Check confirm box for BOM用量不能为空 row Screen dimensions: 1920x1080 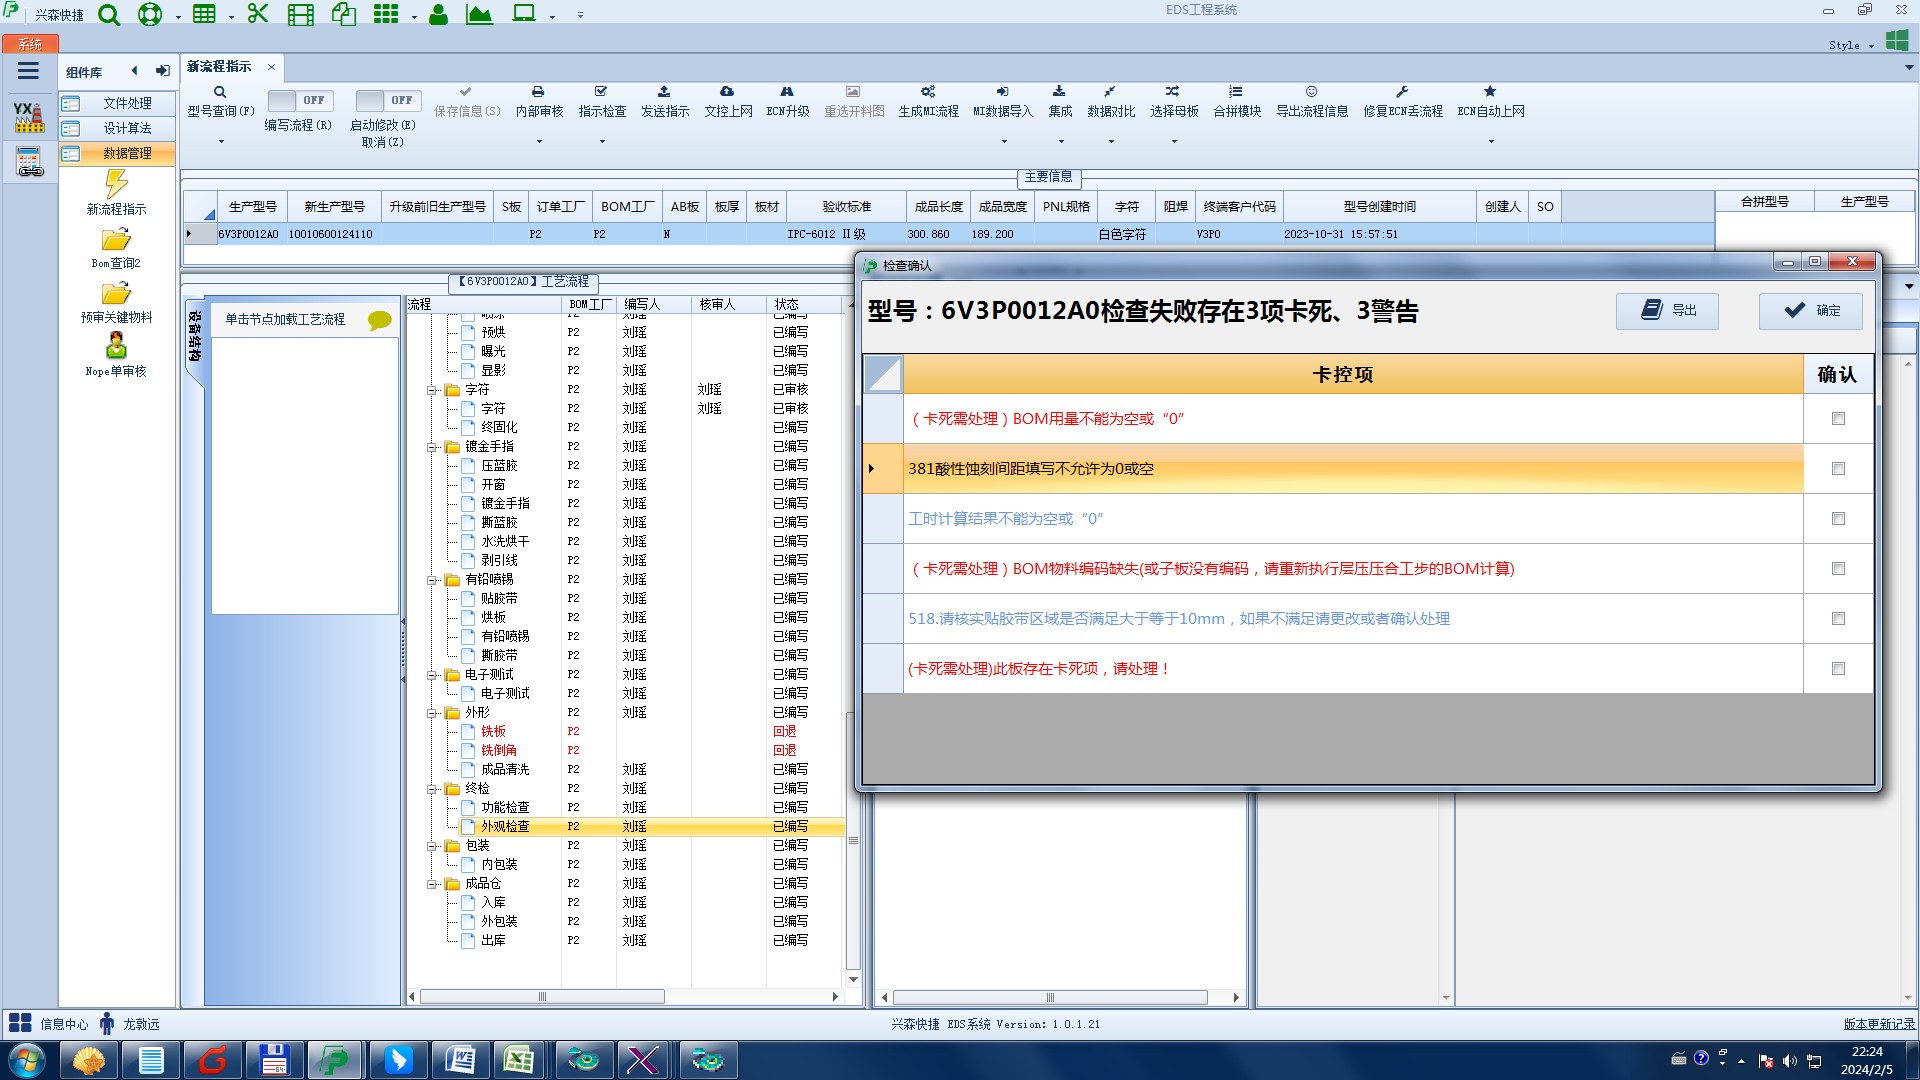click(x=1838, y=419)
